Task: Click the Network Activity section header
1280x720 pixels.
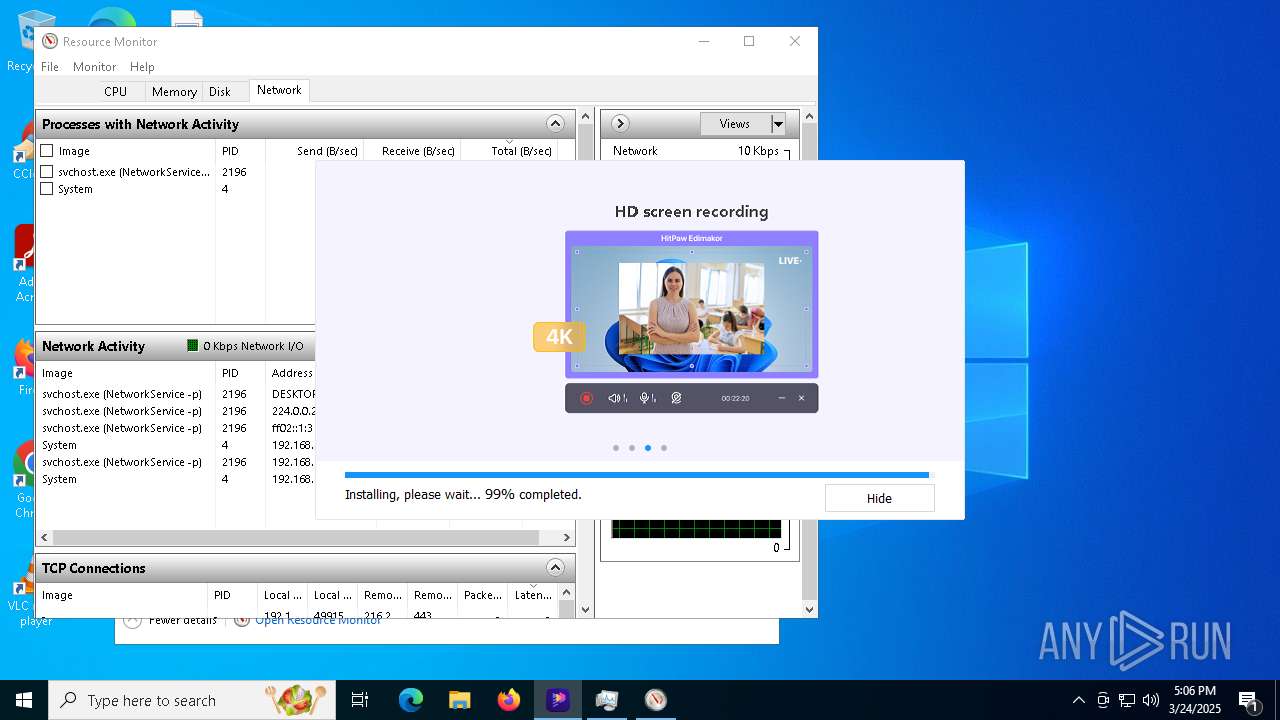Action: coord(176,346)
